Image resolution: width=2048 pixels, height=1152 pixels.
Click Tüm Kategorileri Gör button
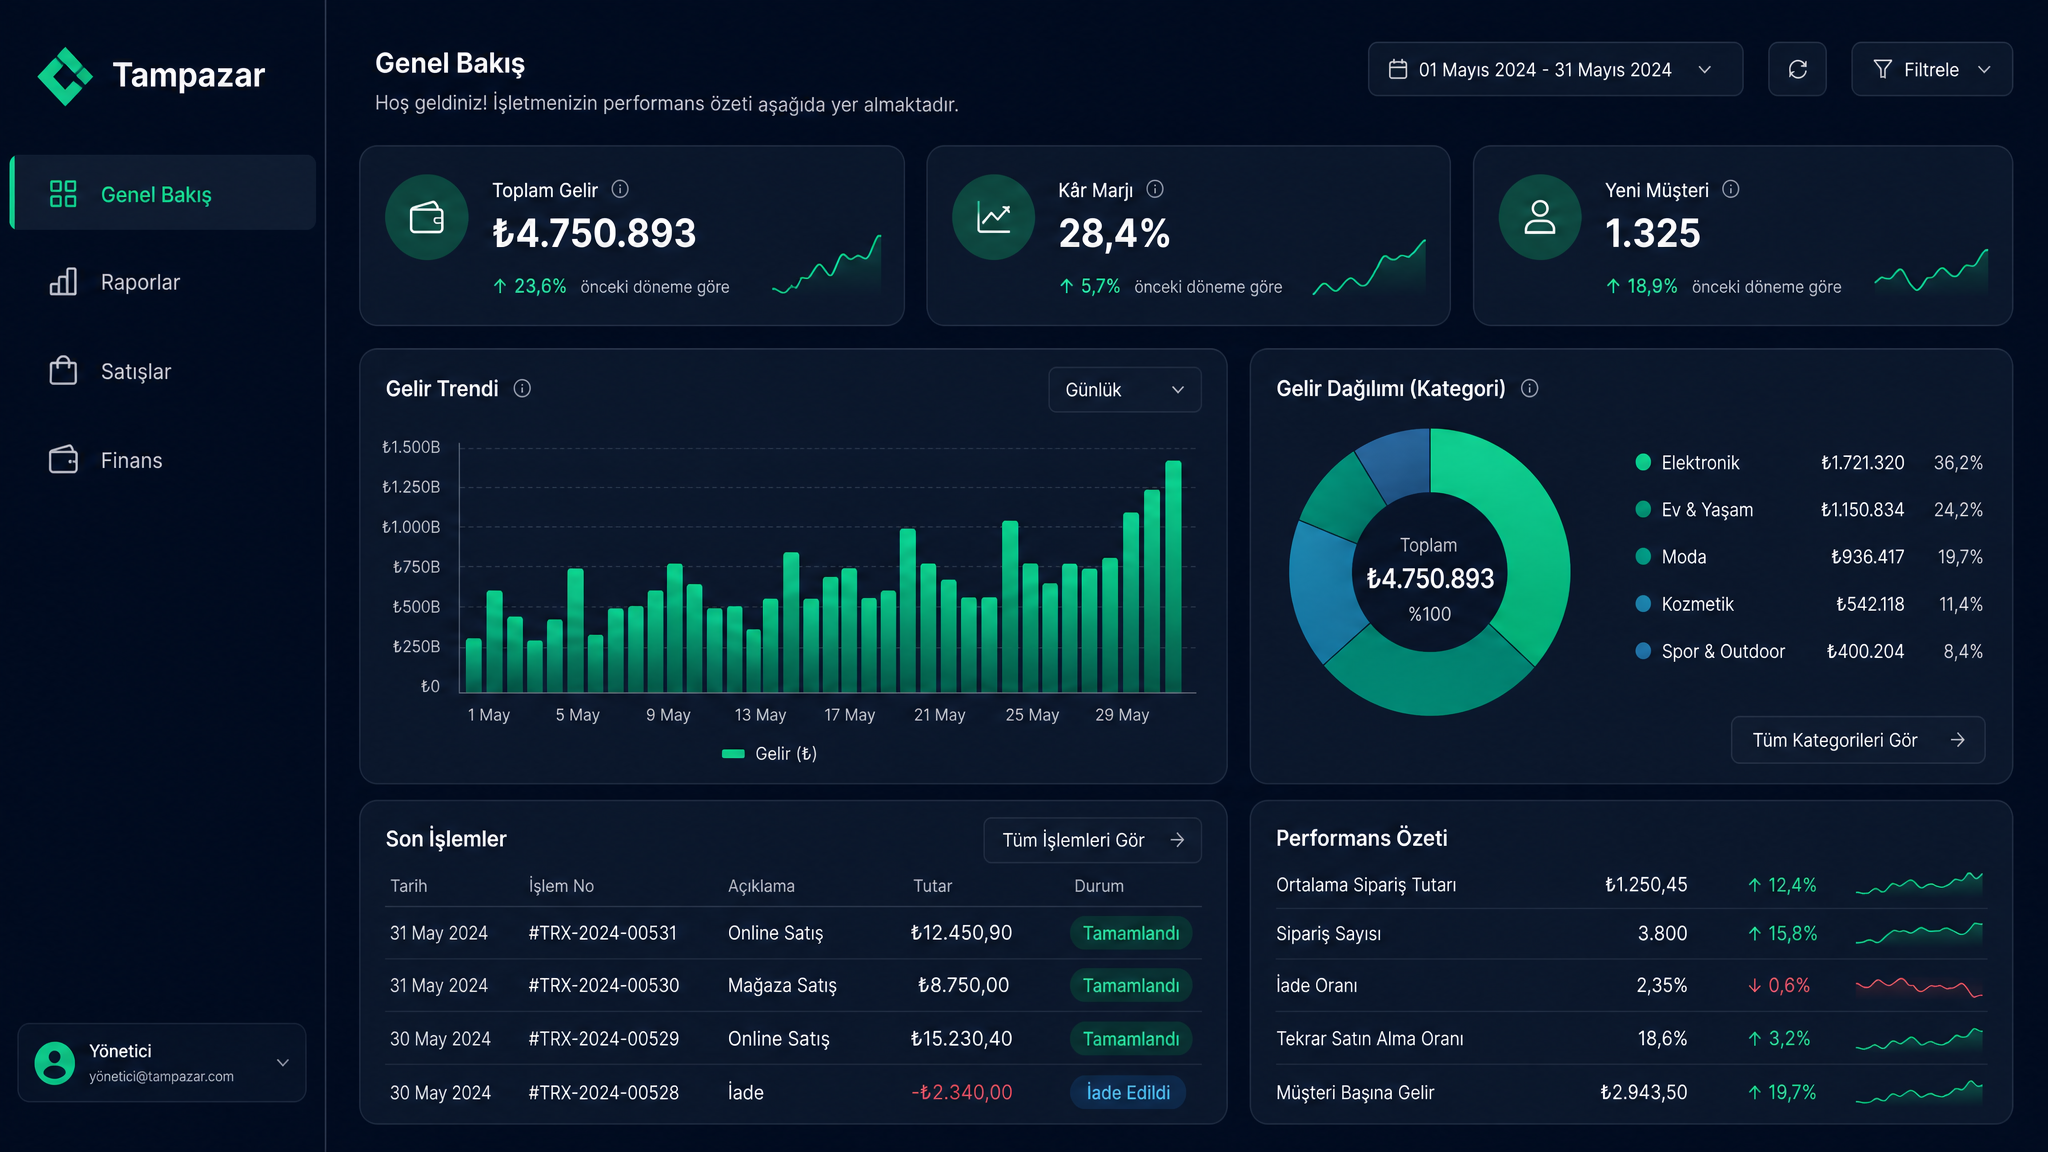(x=1857, y=740)
